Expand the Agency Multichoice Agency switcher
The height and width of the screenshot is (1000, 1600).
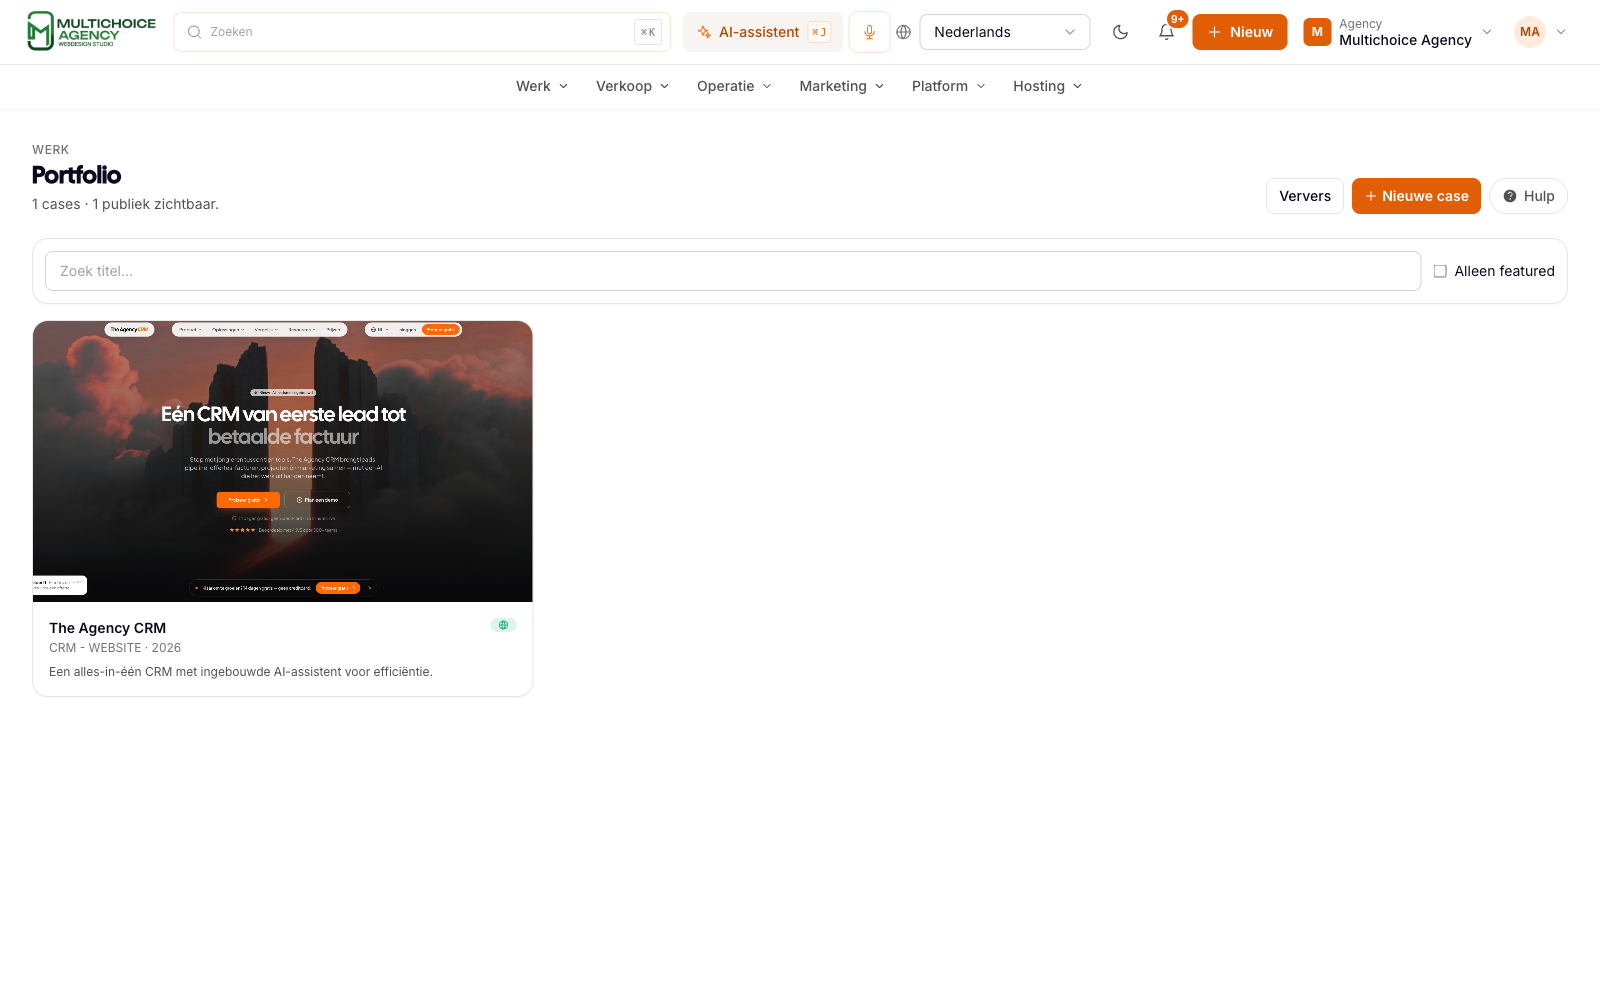coord(1398,32)
